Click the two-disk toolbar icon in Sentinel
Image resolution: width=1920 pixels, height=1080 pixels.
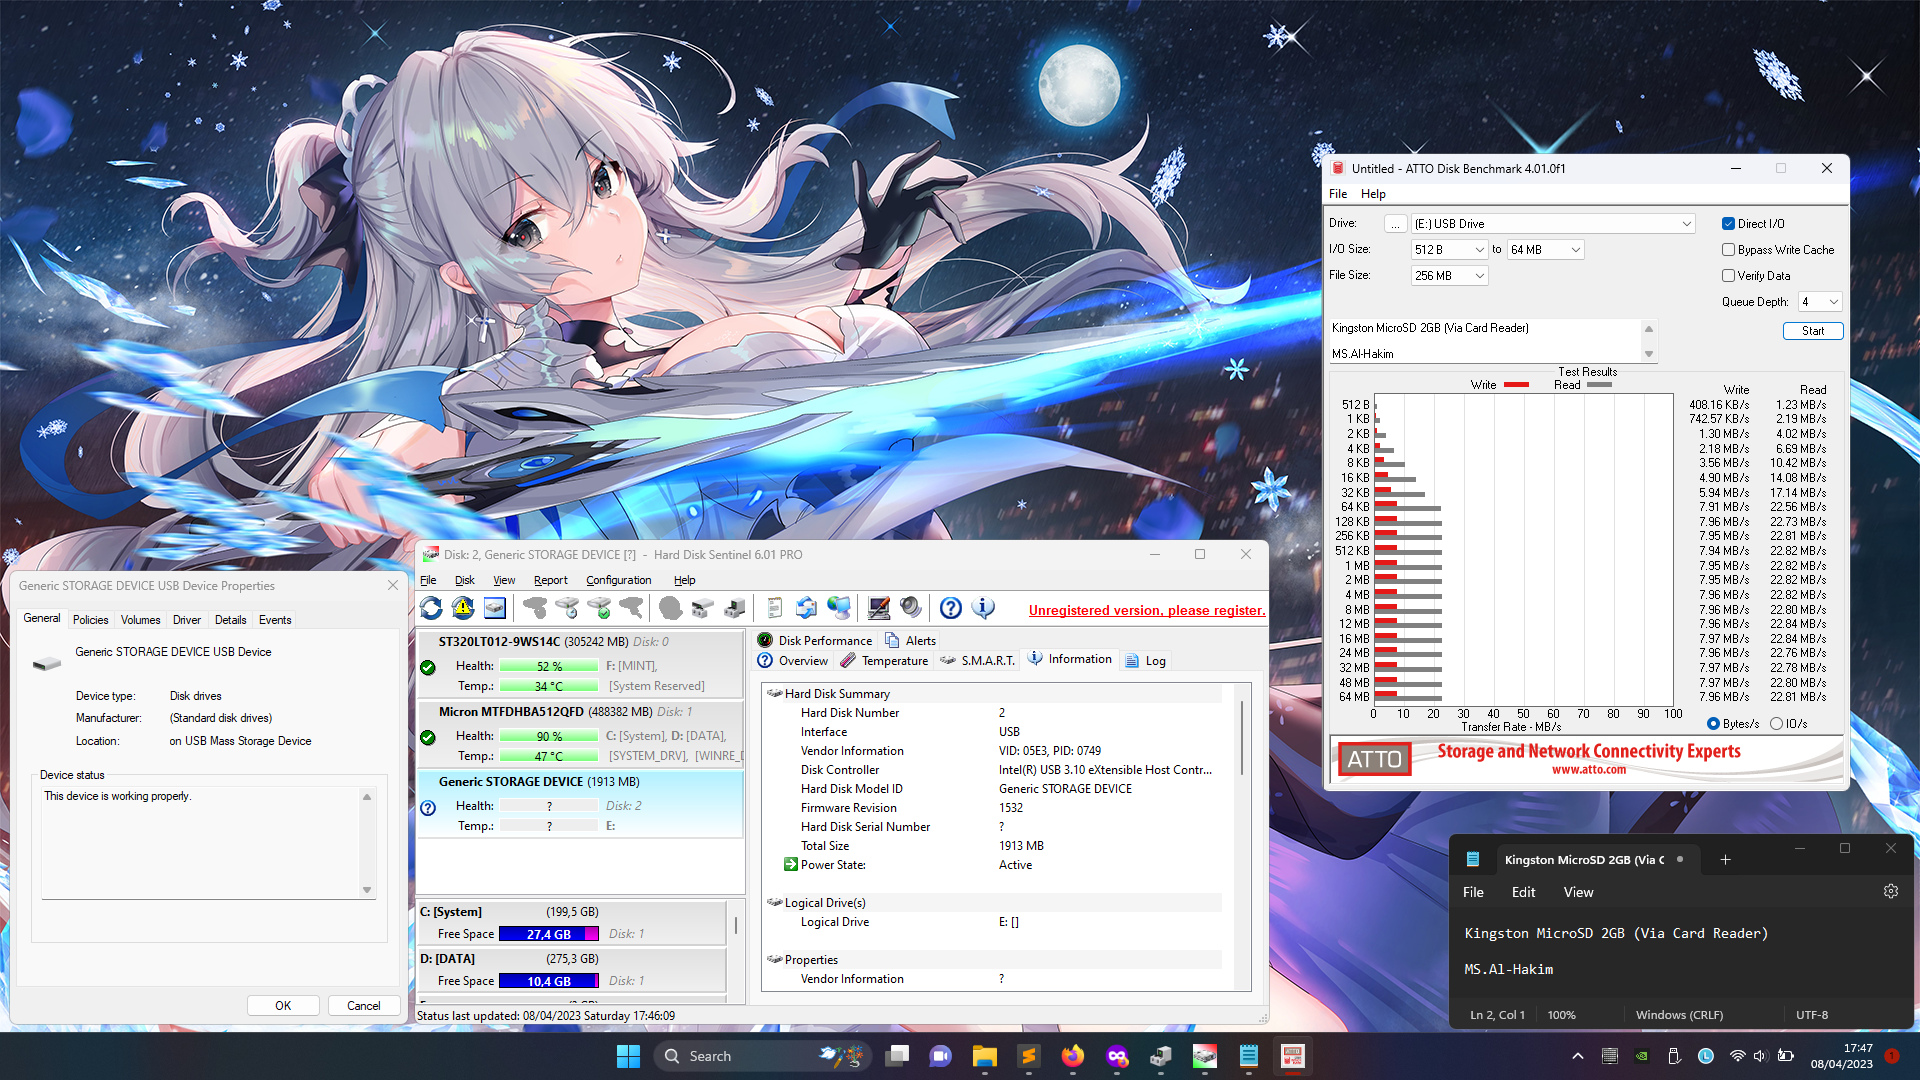click(x=703, y=608)
